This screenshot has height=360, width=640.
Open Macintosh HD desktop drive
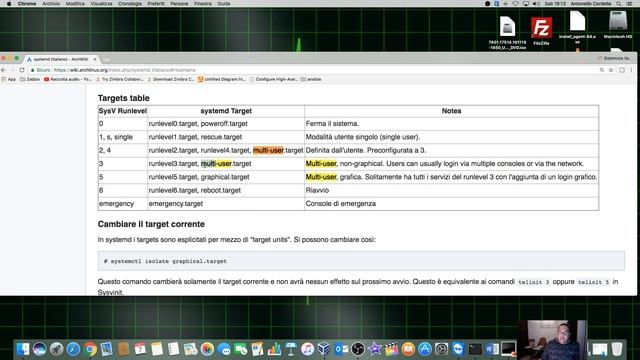click(618, 24)
